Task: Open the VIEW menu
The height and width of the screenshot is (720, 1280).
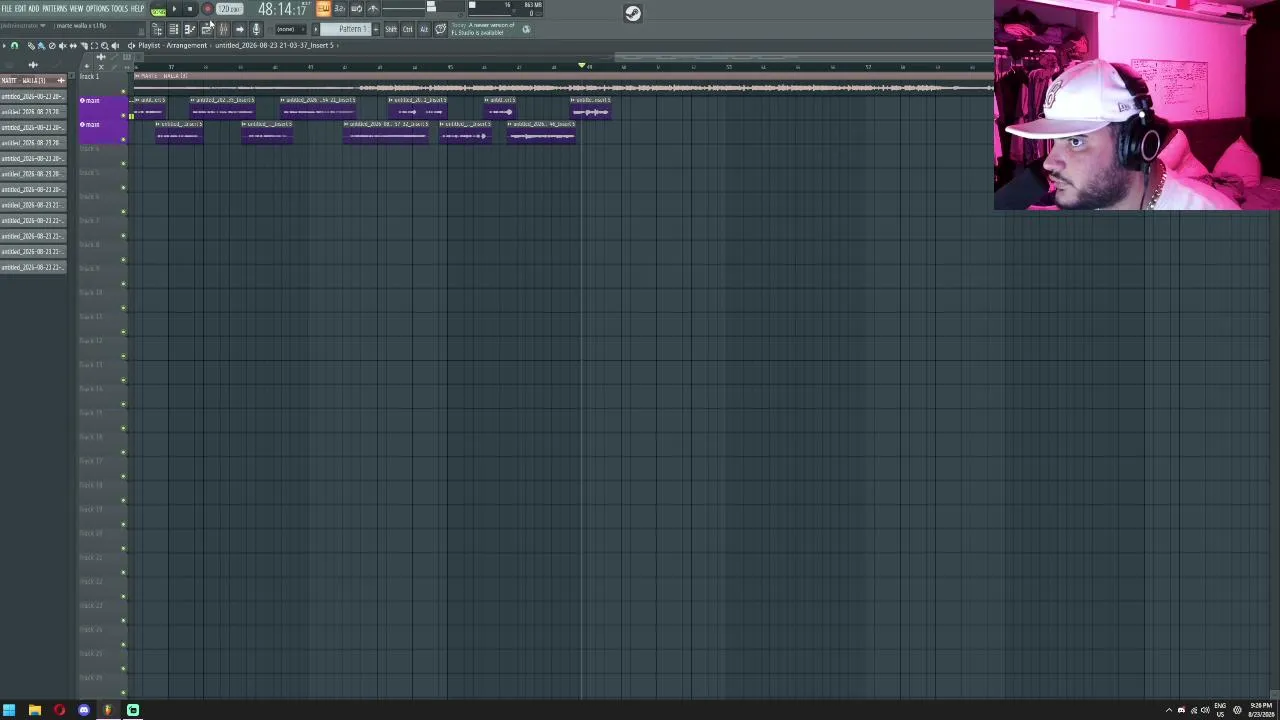Action: tap(76, 9)
